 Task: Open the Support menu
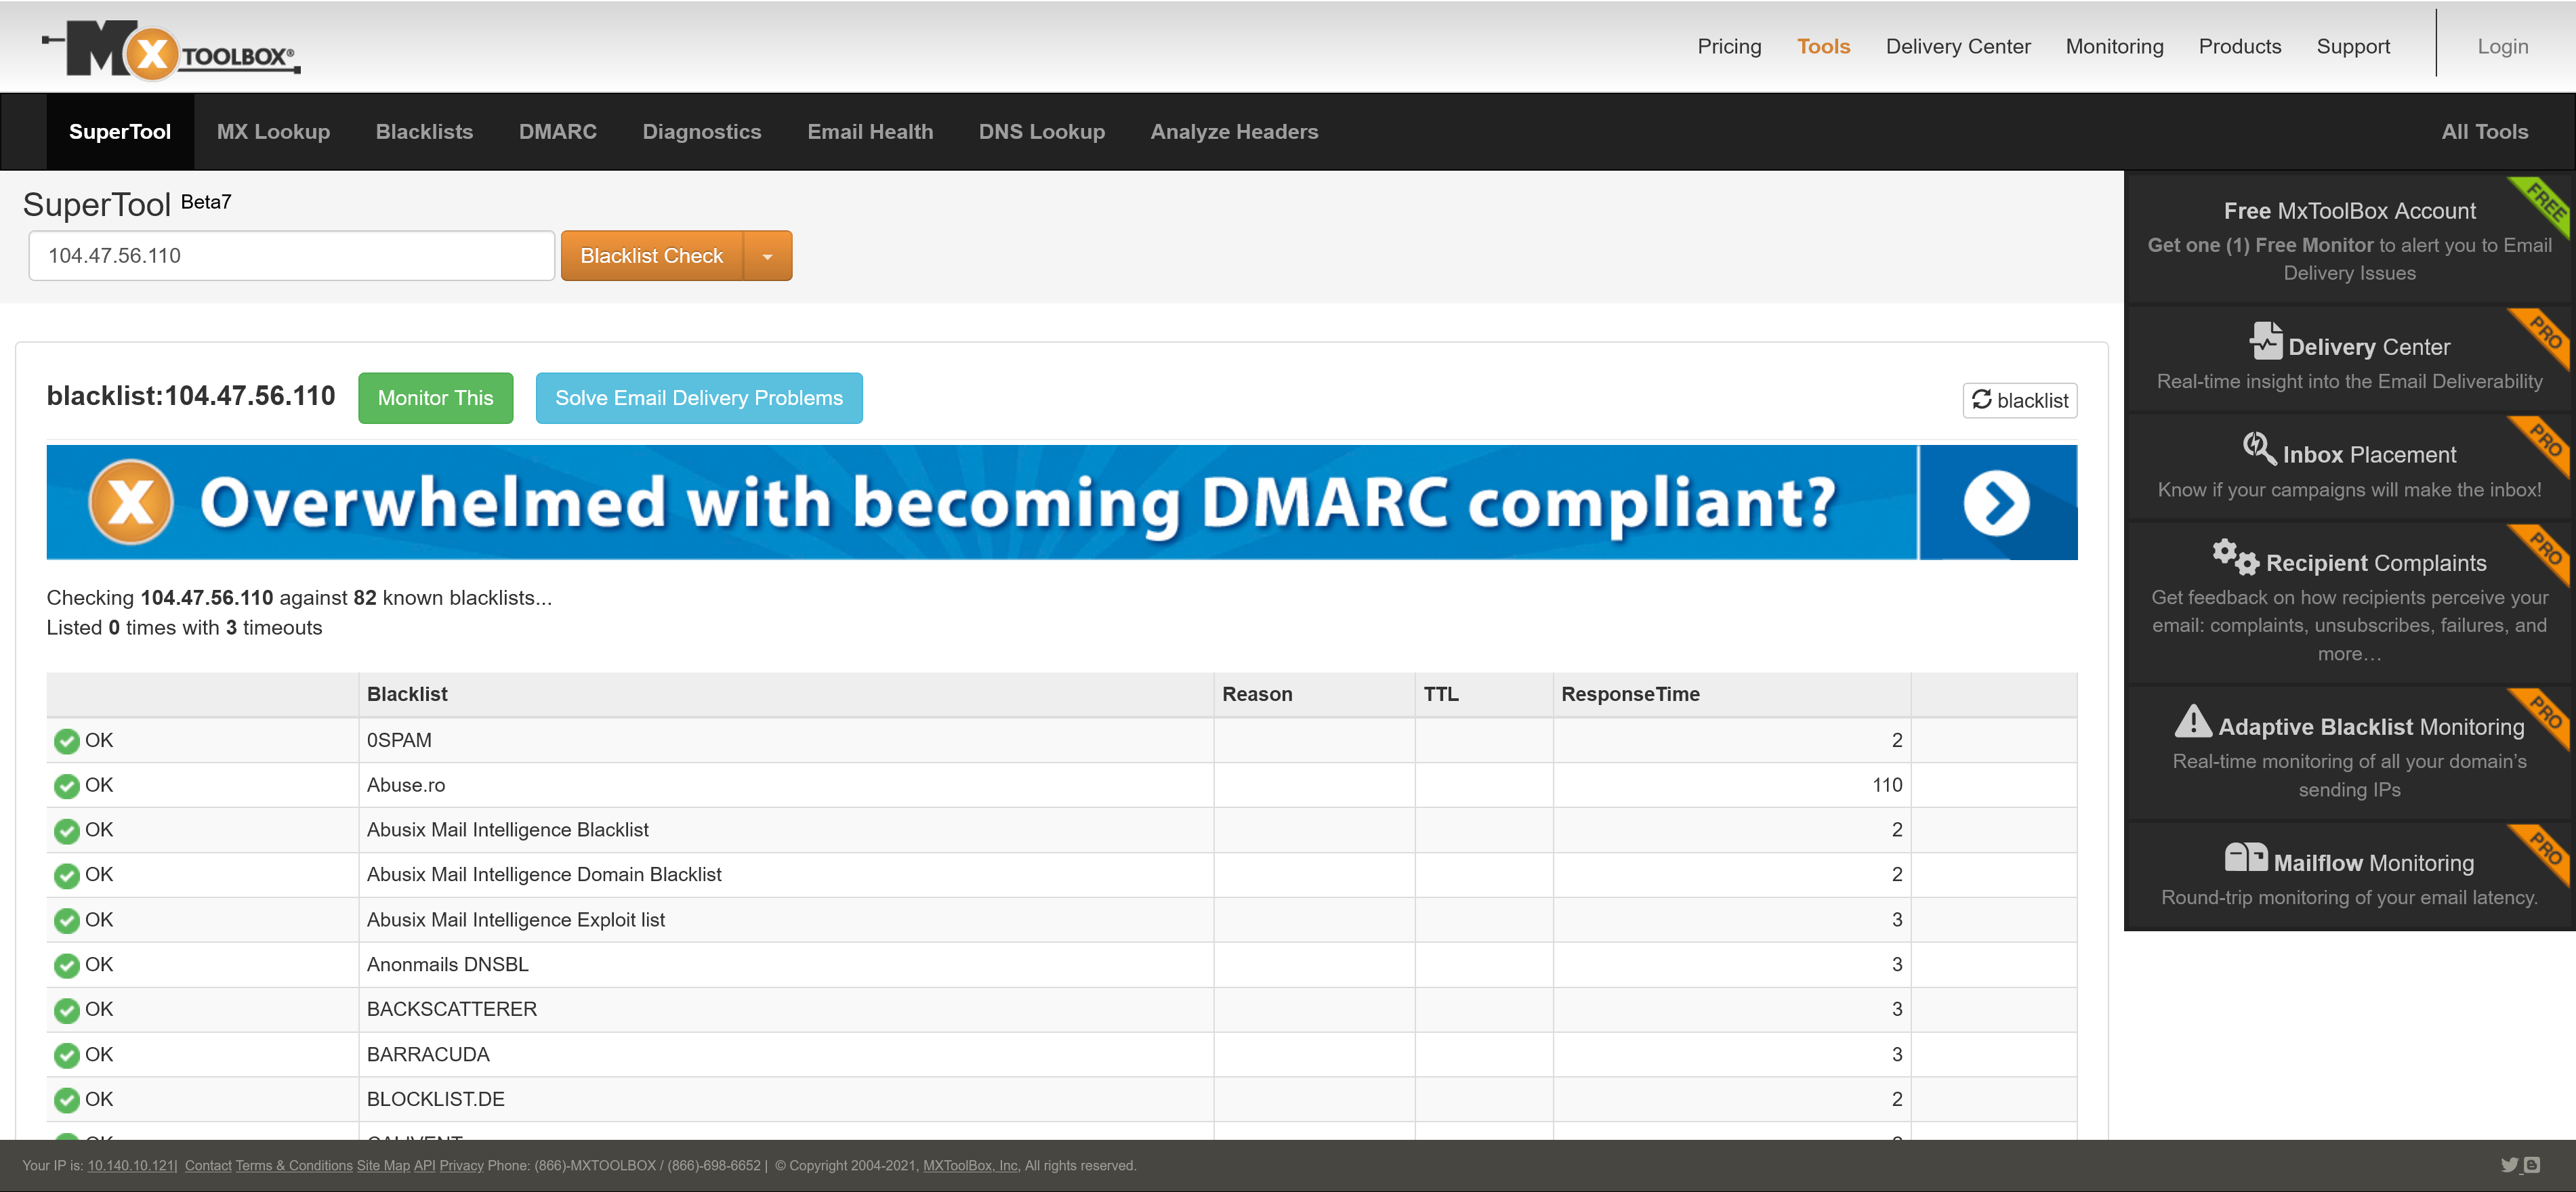2352,47
